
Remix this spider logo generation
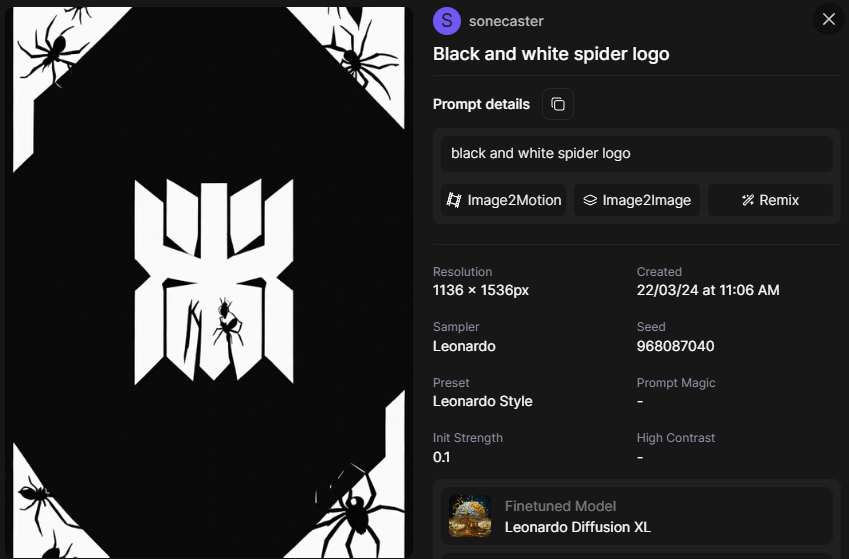(770, 200)
